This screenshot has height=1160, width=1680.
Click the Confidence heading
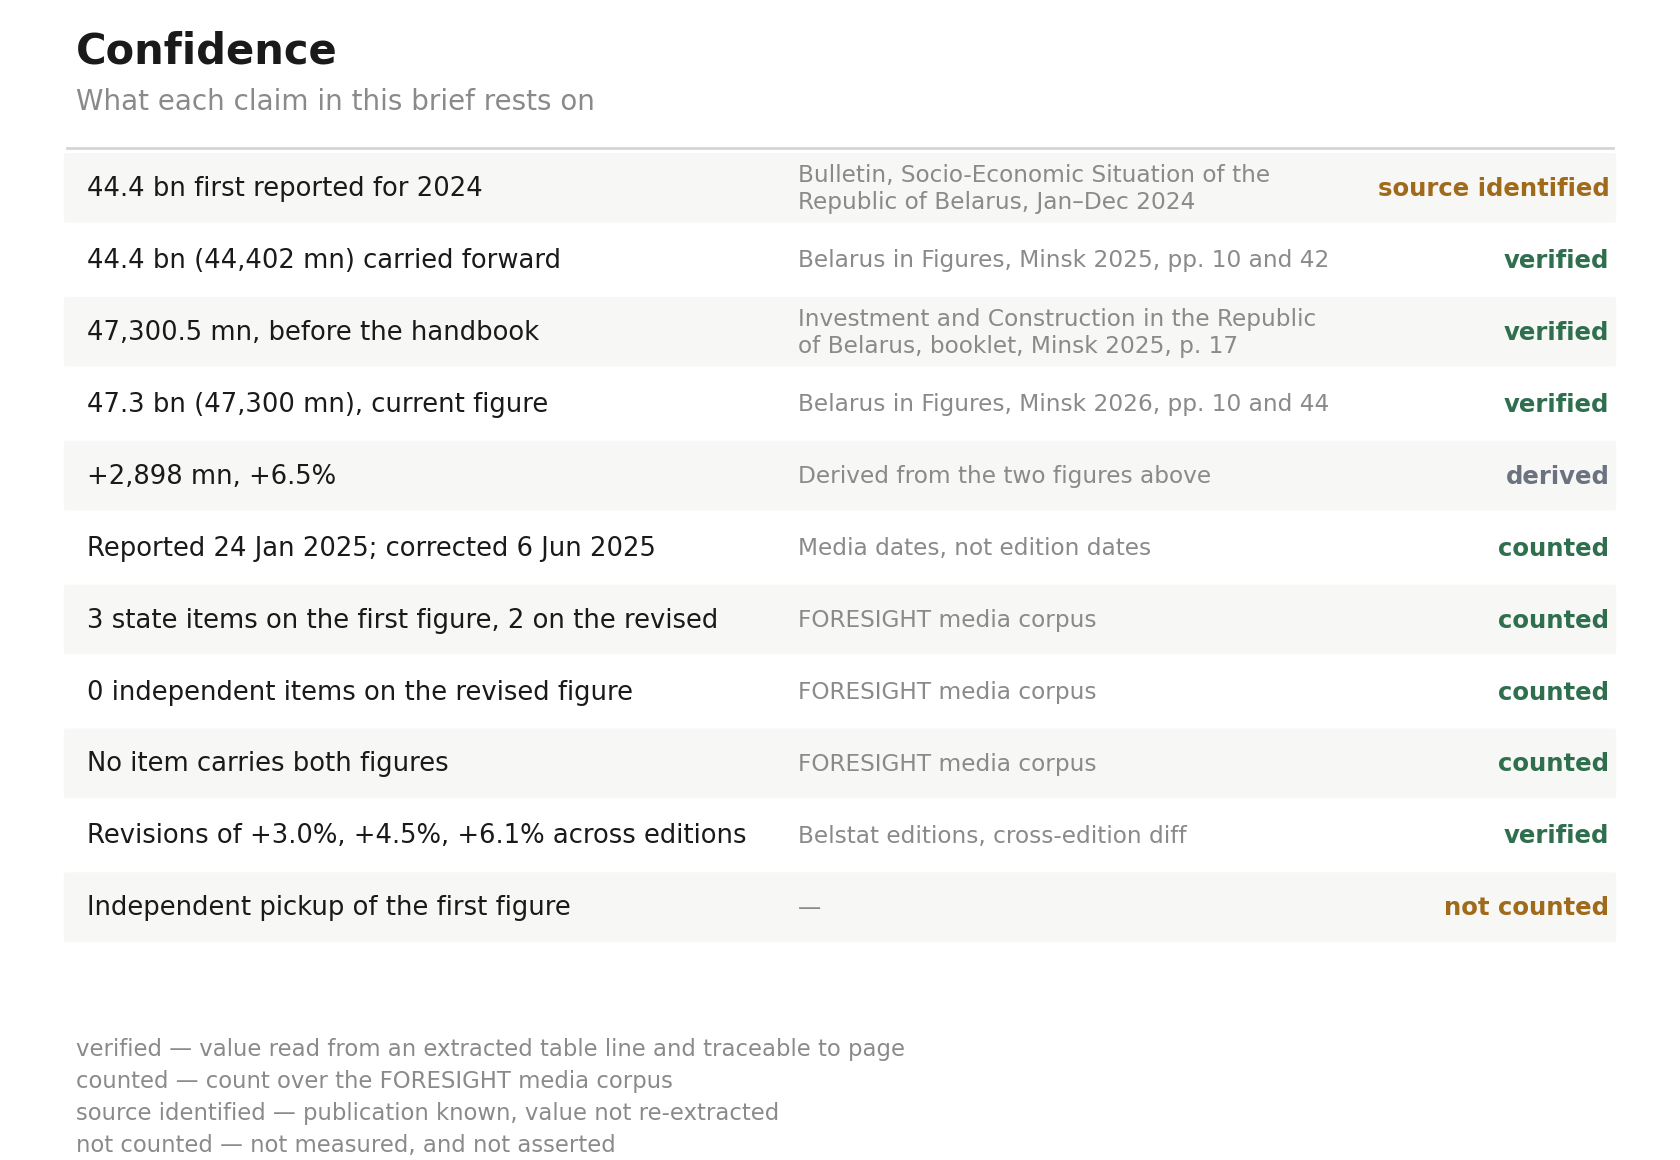click(x=206, y=51)
